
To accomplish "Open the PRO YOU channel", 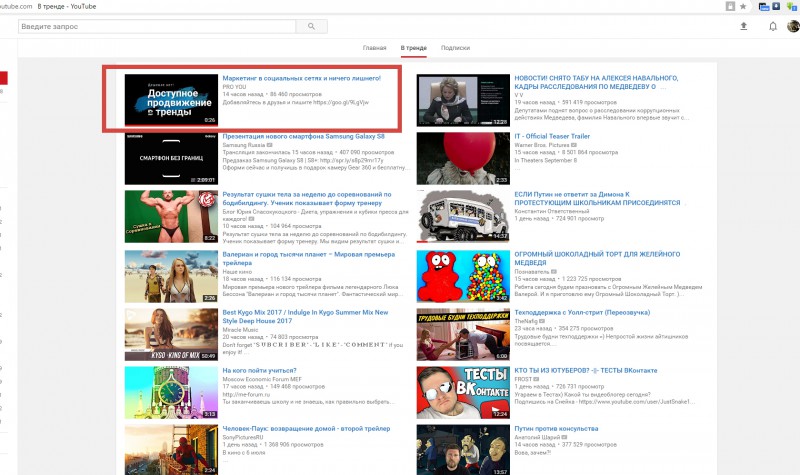I will (234, 87).
